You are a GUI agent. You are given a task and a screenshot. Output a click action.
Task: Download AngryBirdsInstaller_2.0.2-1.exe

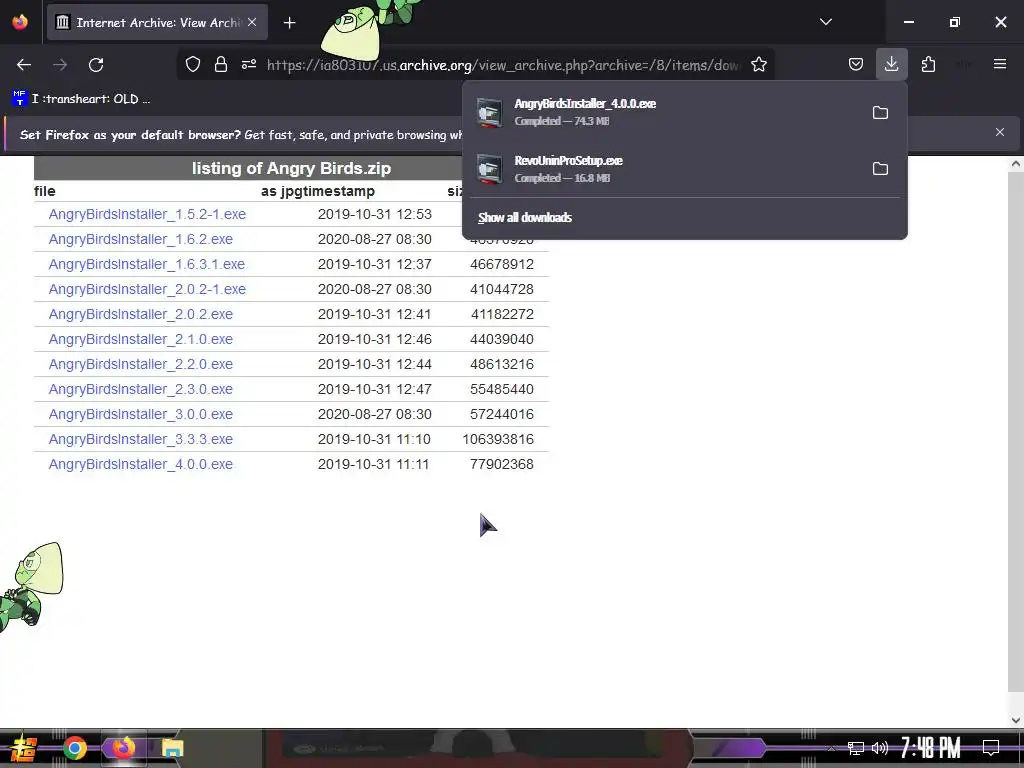pyautogui.click(x=147, y=289)
